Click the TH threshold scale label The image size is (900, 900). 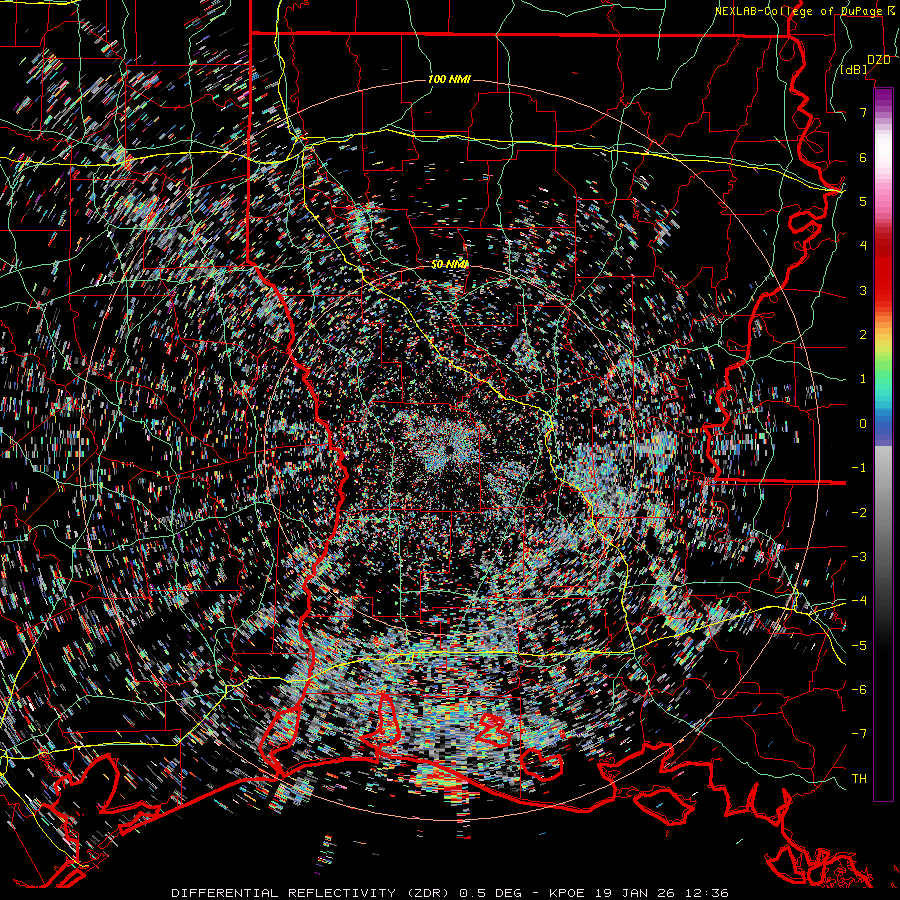(859, 779)
